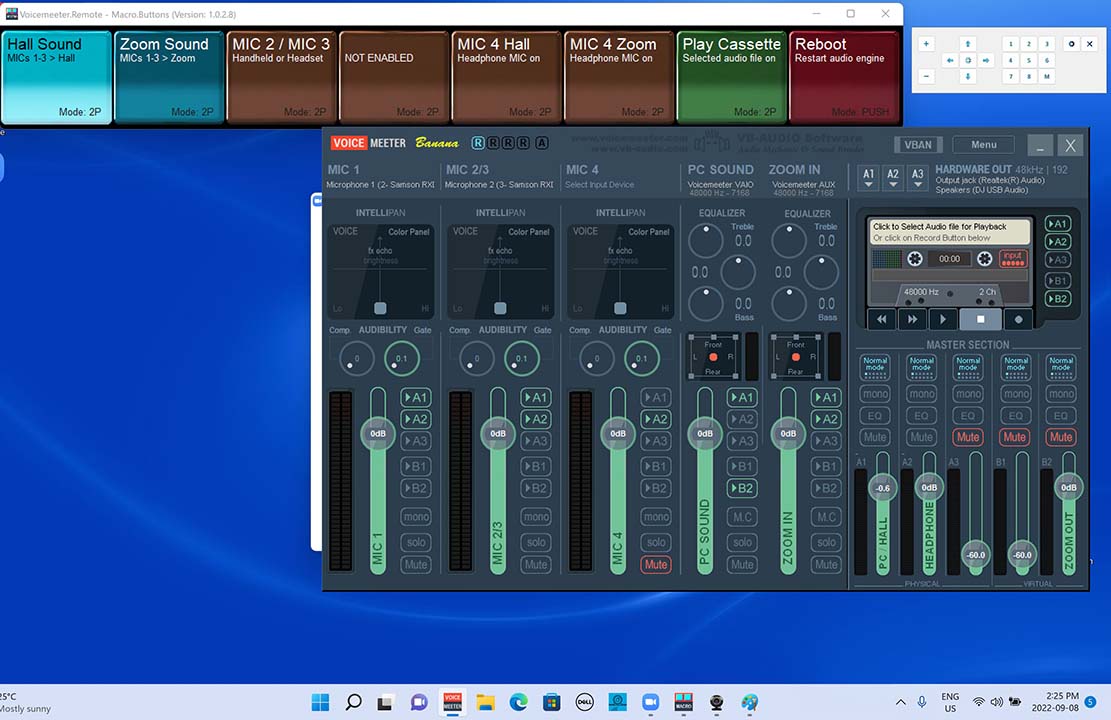Screen dimensions: 1111x720
Task: Fast-forward the cassette in Voicemeeter
Action: [913, 319]
